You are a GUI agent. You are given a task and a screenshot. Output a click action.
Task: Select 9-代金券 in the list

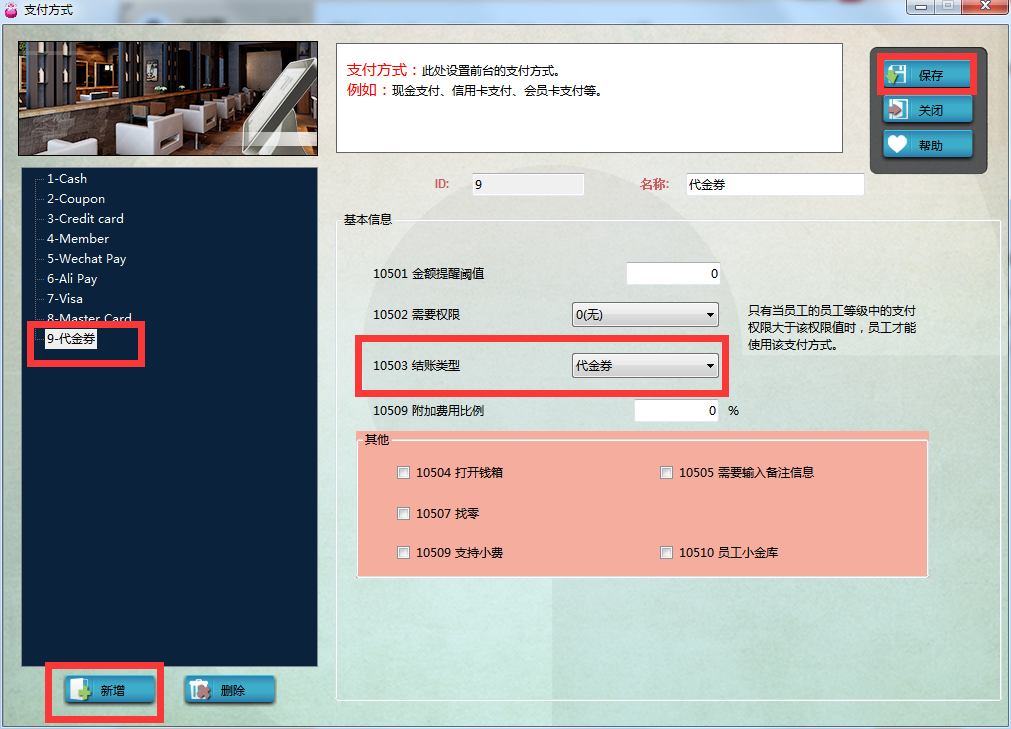pos(71,338)
